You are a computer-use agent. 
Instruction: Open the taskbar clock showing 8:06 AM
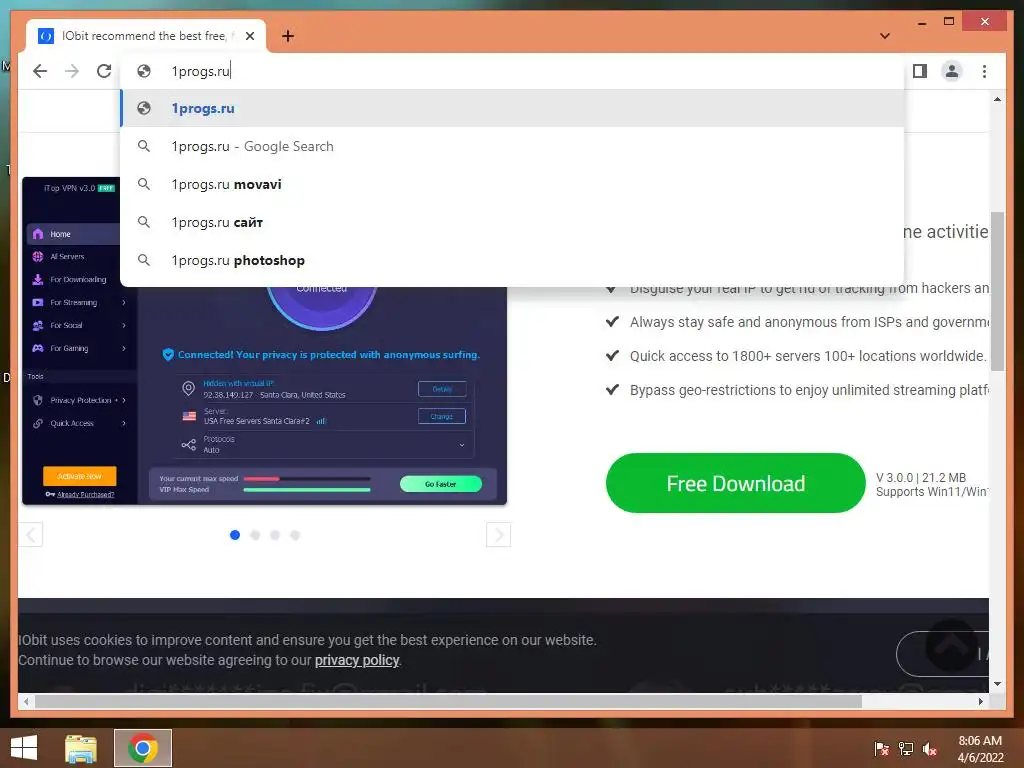pos(980,749)
